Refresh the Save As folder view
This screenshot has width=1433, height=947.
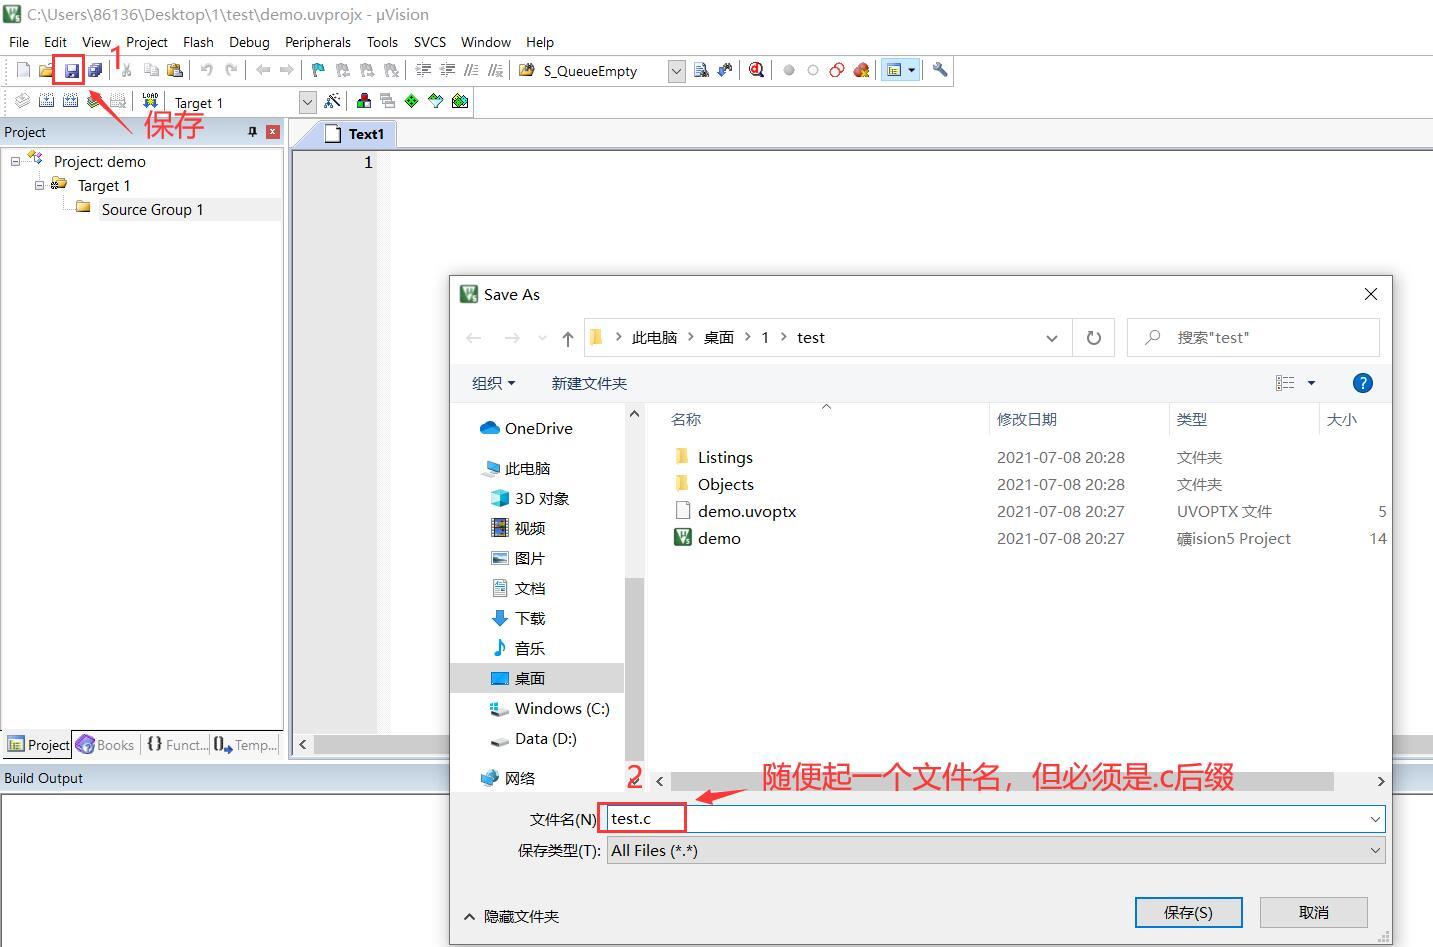pos(1094,338)
